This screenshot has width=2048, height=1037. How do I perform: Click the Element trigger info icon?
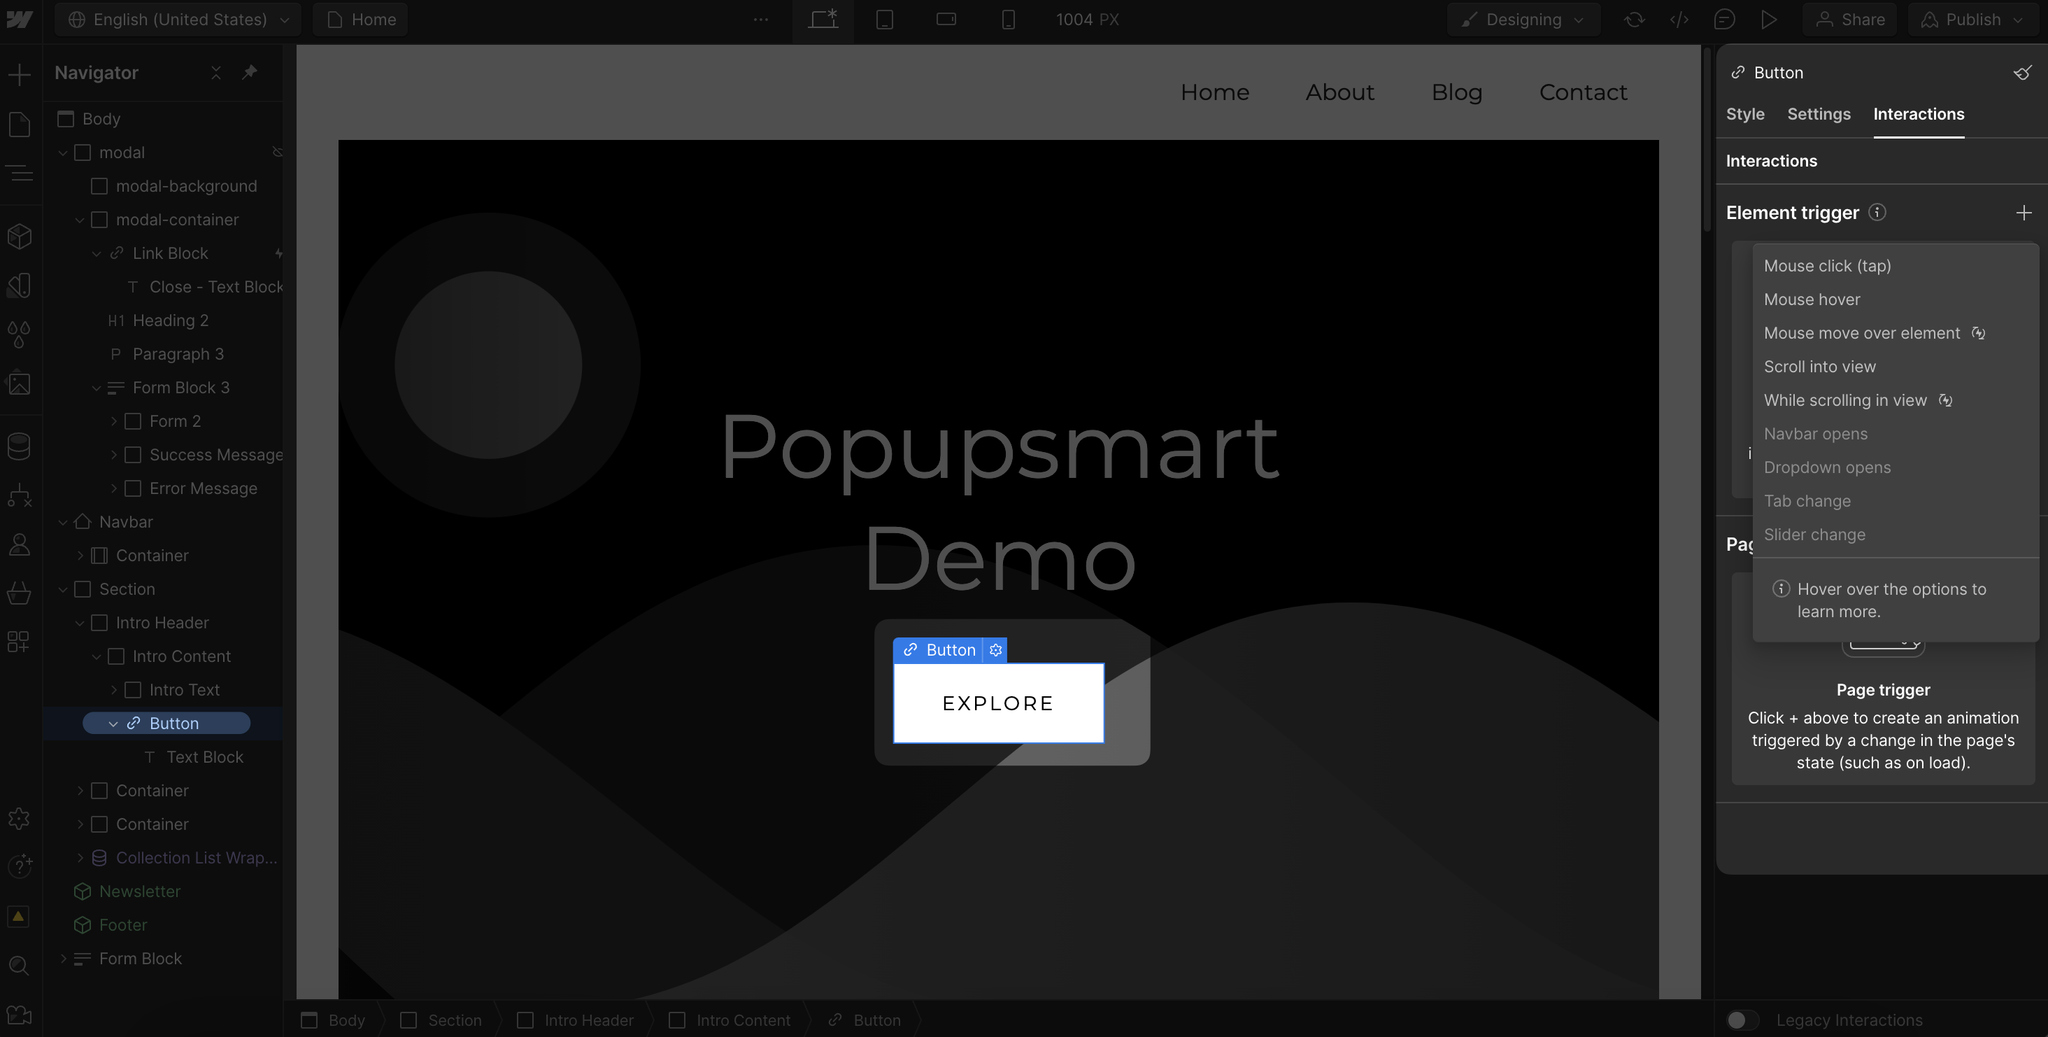[x=1877, y=212]
